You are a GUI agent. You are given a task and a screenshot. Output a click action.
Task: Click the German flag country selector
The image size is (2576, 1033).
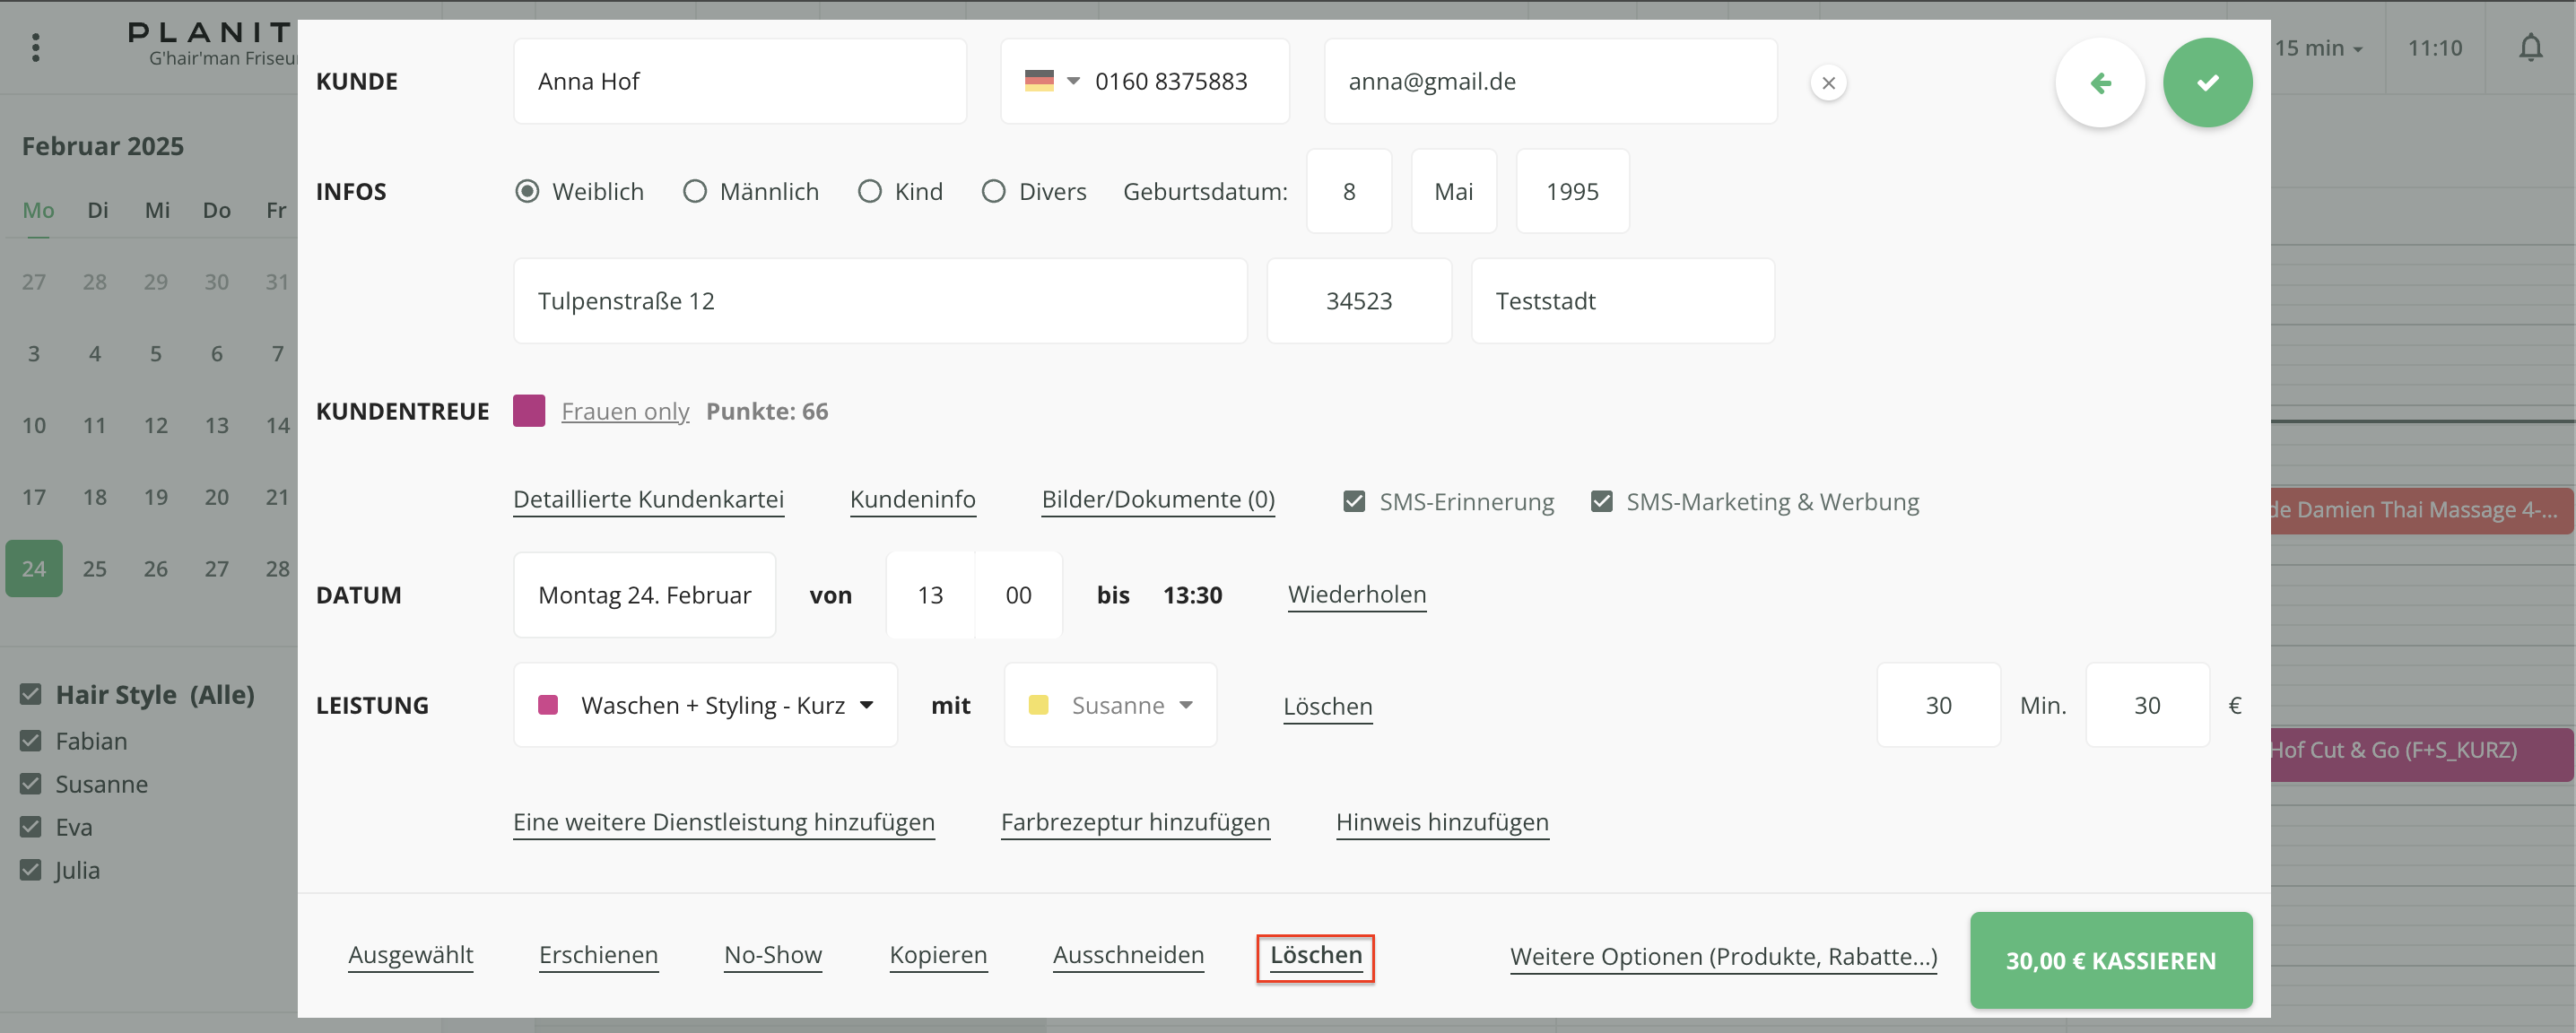[1050, 81]
